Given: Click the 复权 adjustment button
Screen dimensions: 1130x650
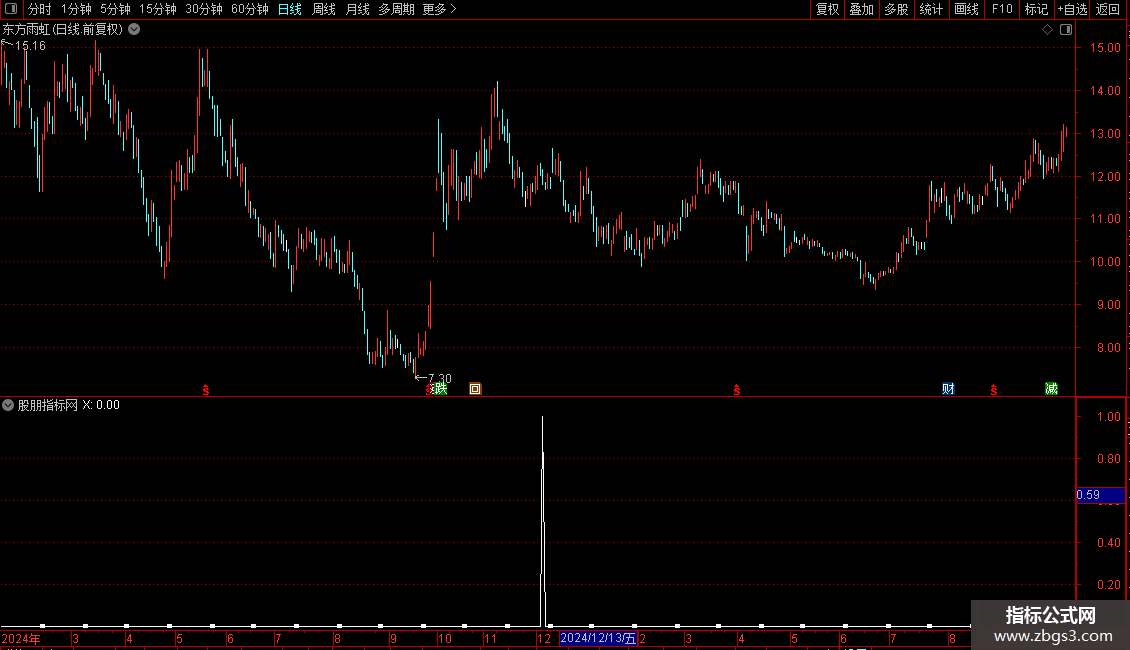Looking at the screenshot, I should pyautogui.click(x=827, y=9).
